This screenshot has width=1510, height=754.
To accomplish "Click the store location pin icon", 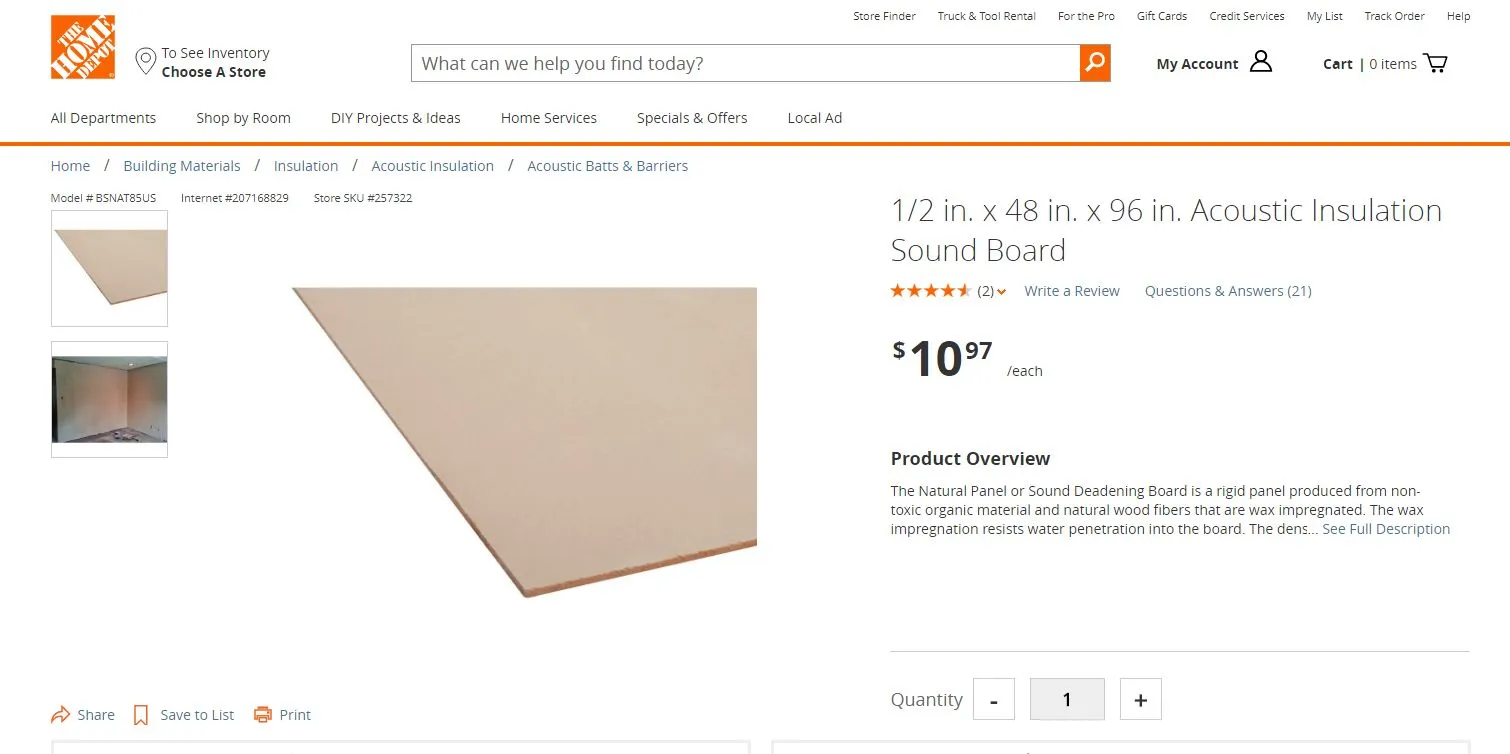I will click(145, 60).
